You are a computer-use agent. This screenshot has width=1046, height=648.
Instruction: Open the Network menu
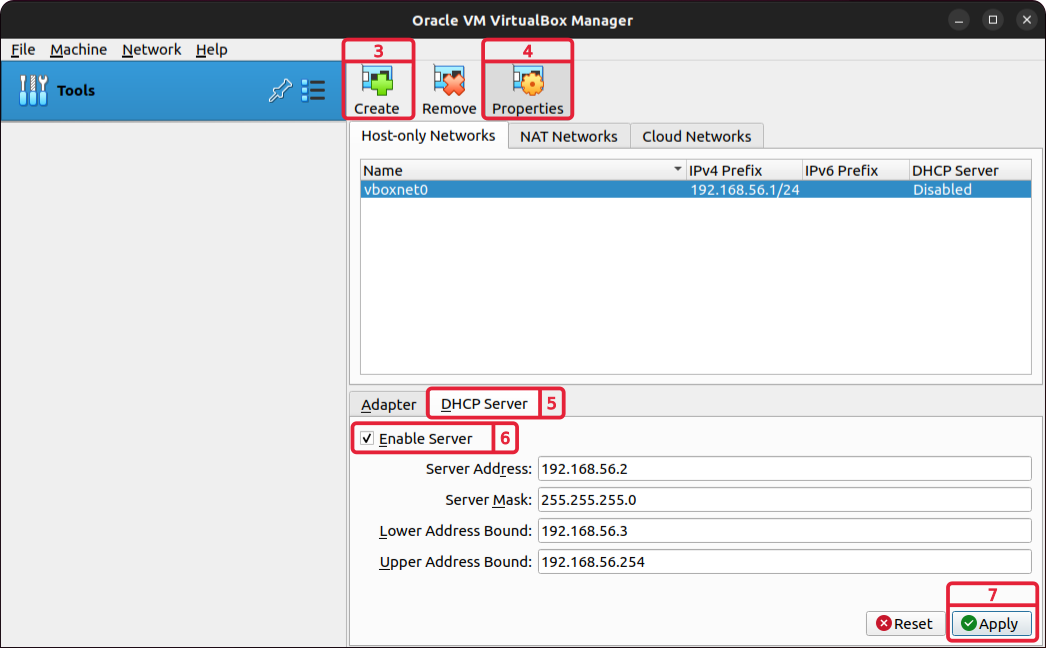pos(151,49)
